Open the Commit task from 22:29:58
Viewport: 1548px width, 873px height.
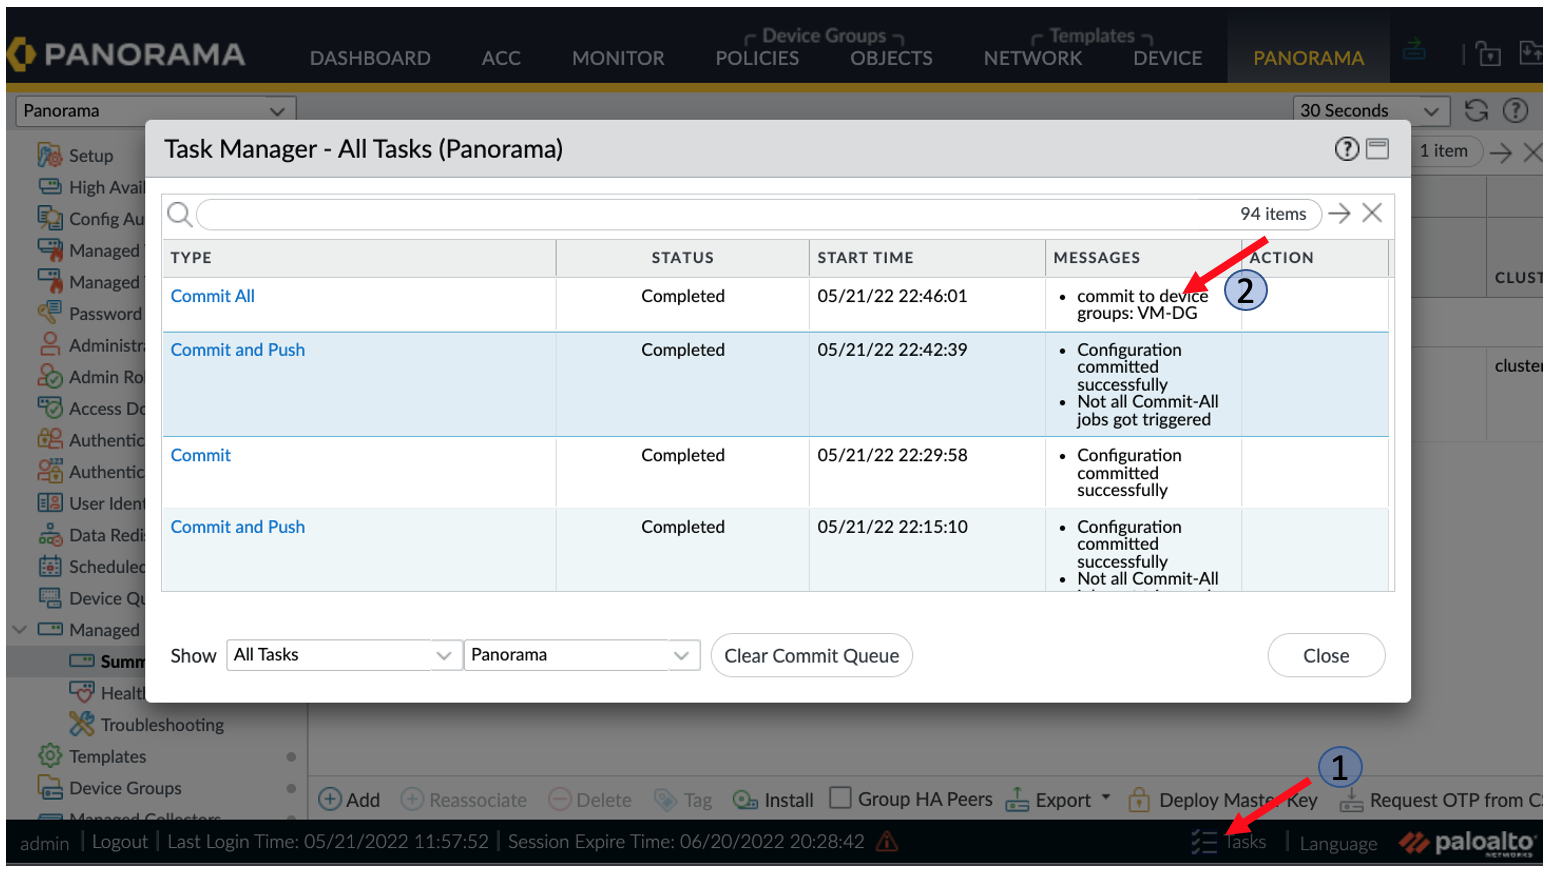[x=201, y=455]
